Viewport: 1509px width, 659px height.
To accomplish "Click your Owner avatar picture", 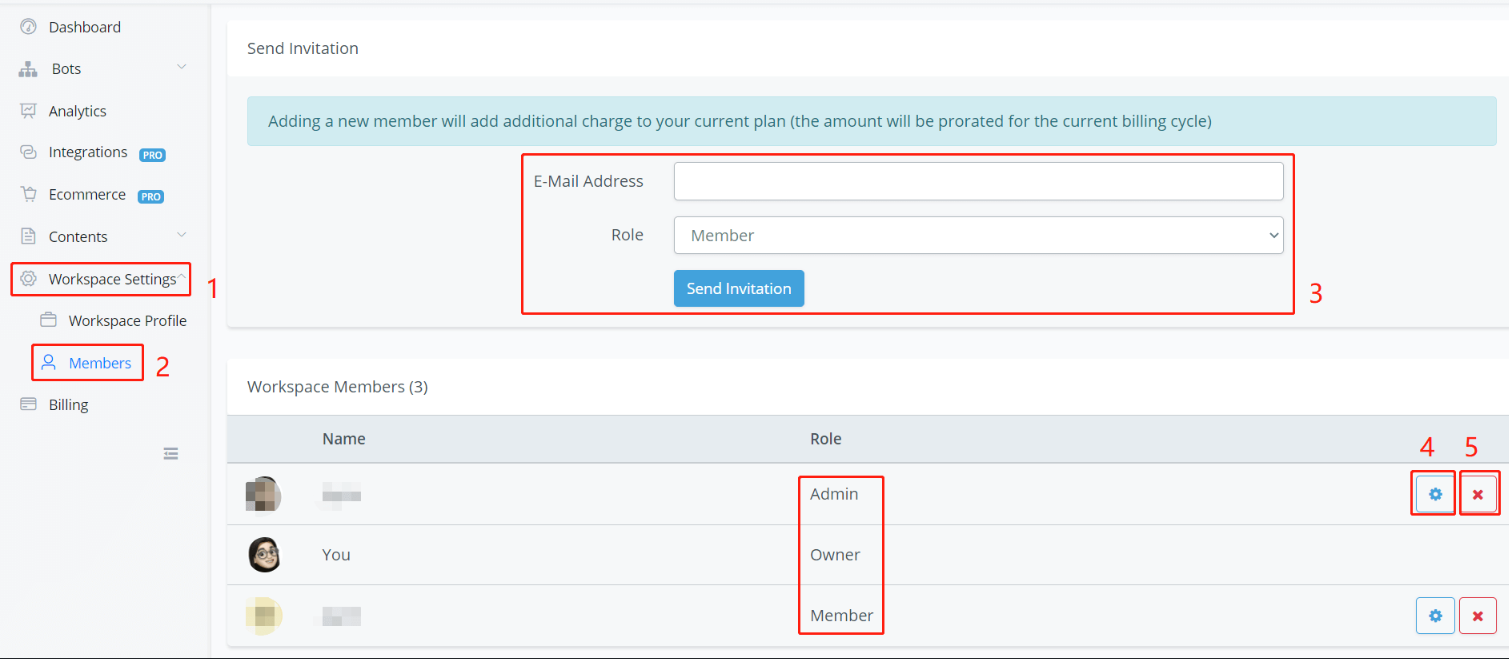I will 264,555.
